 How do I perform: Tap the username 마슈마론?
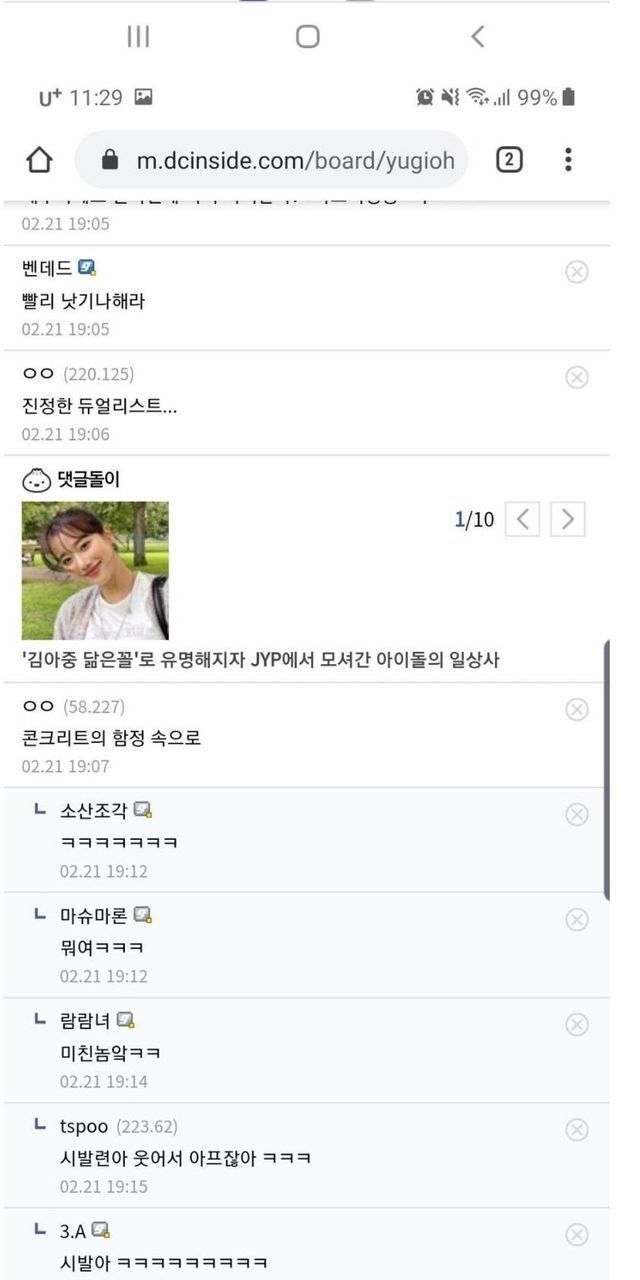[93, 915]
